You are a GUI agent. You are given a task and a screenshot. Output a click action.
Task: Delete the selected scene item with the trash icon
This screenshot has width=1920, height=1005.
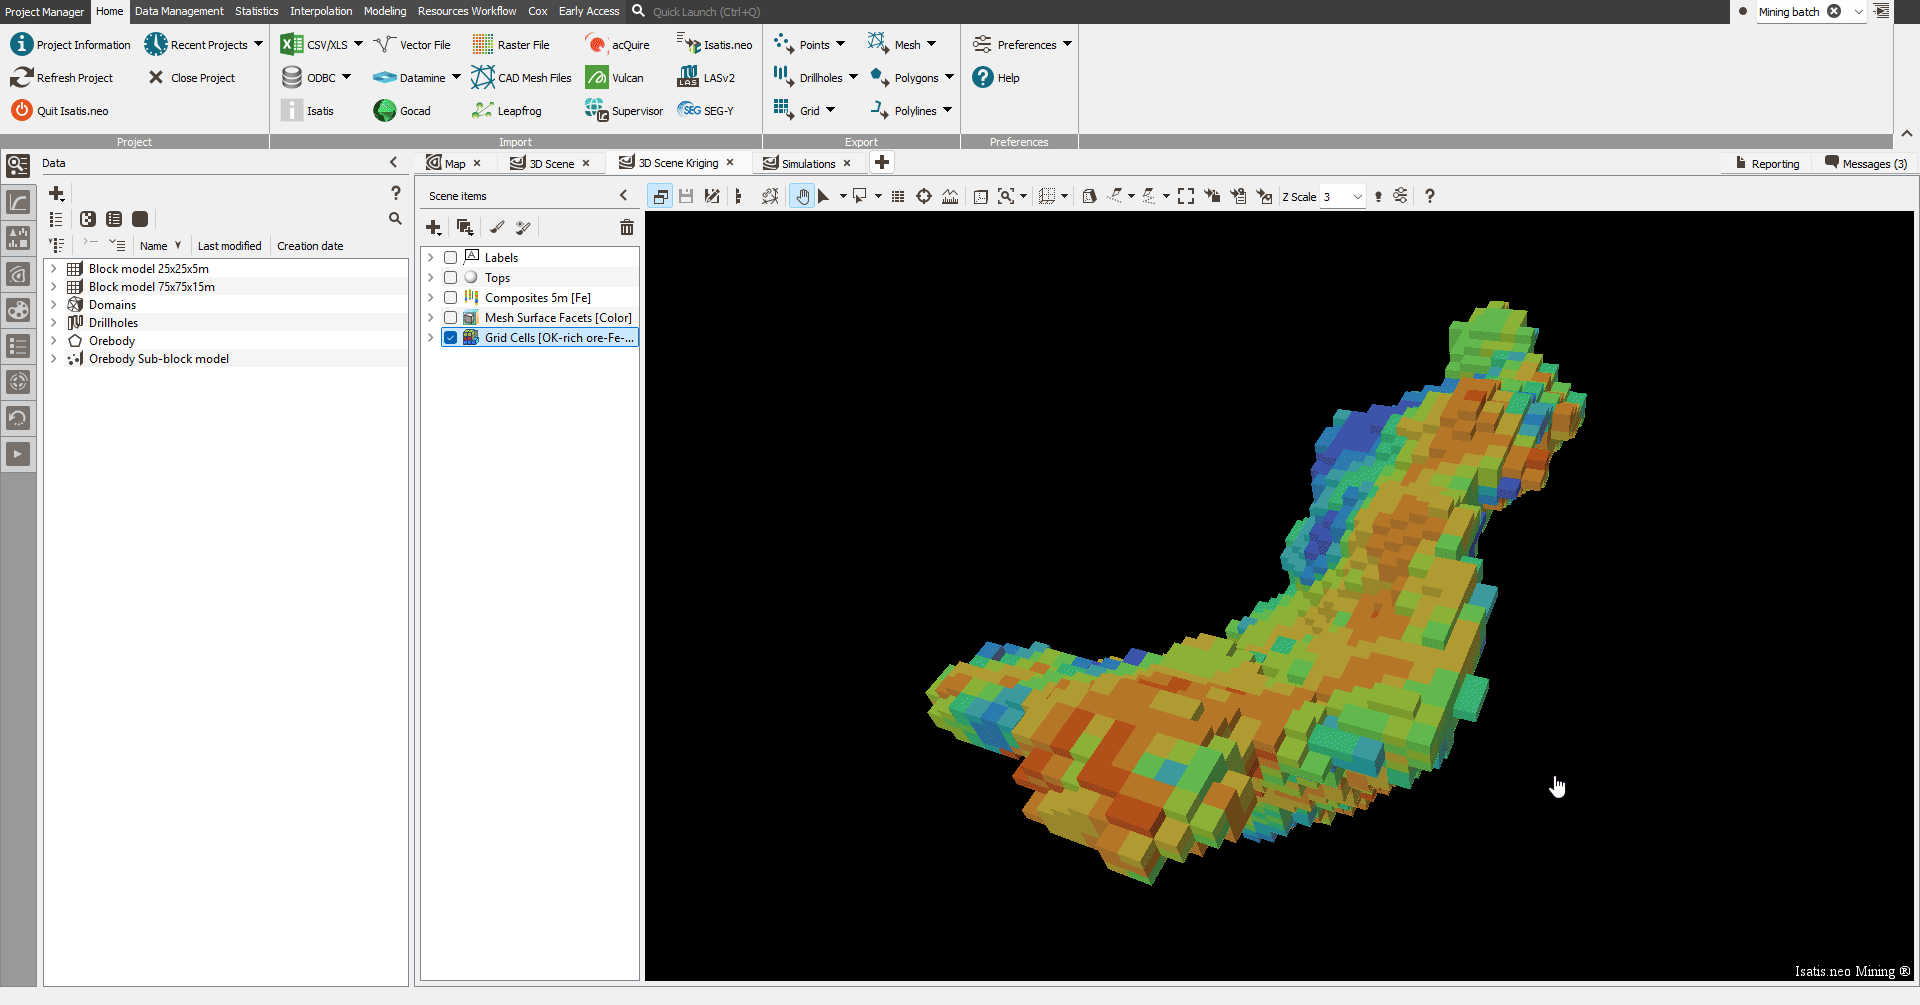tap(627, 228)
